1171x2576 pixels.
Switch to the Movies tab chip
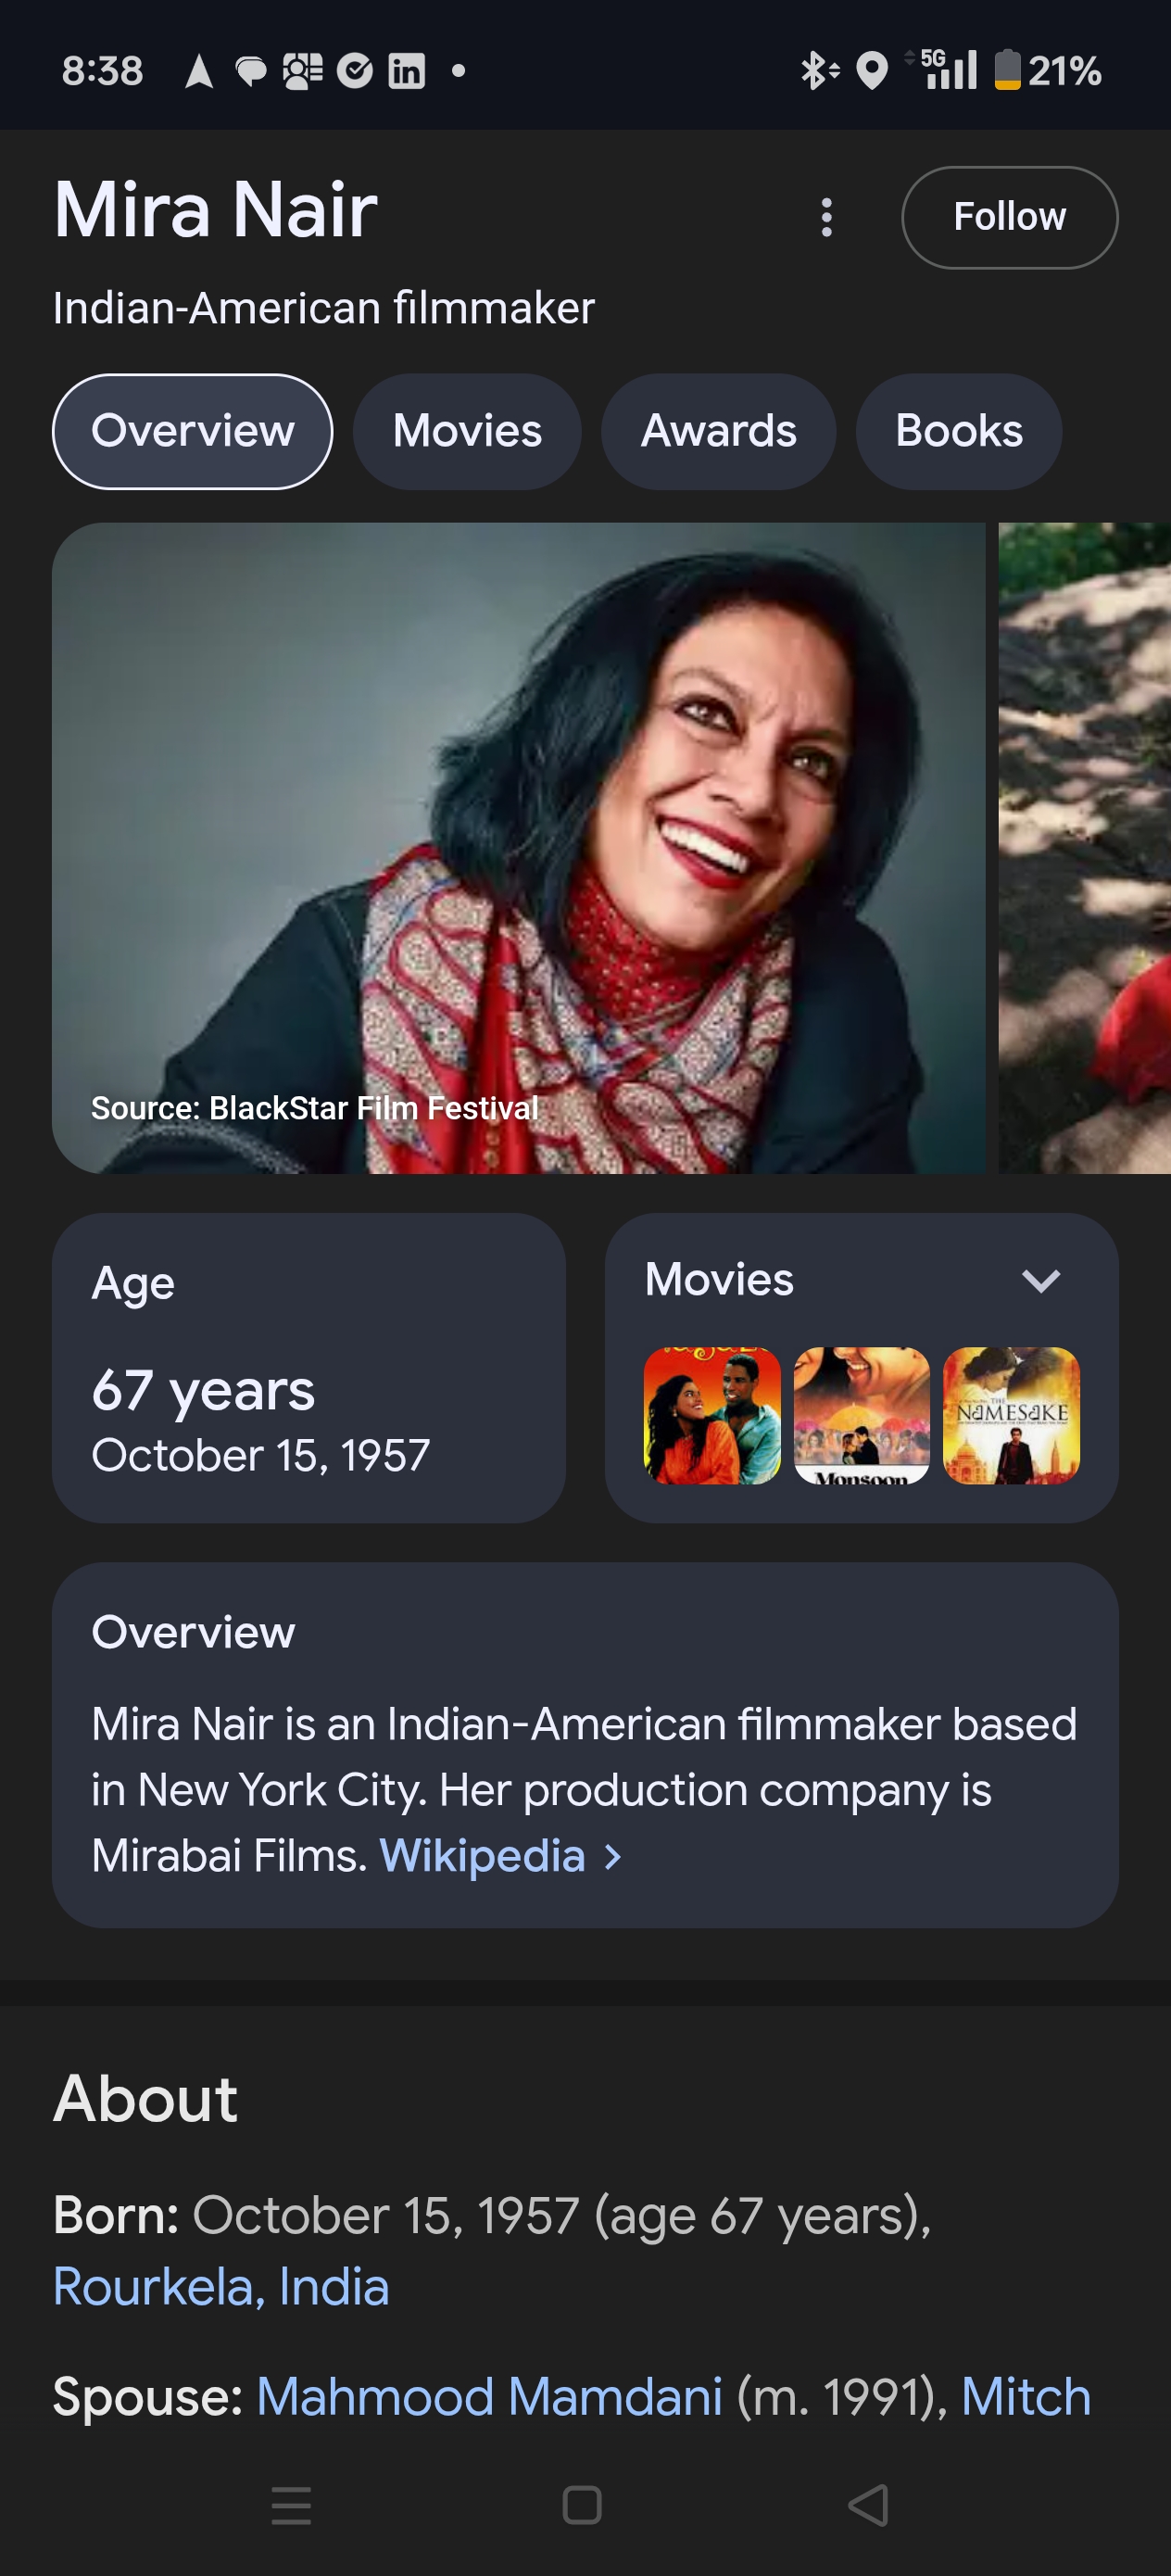click(467, 431)
